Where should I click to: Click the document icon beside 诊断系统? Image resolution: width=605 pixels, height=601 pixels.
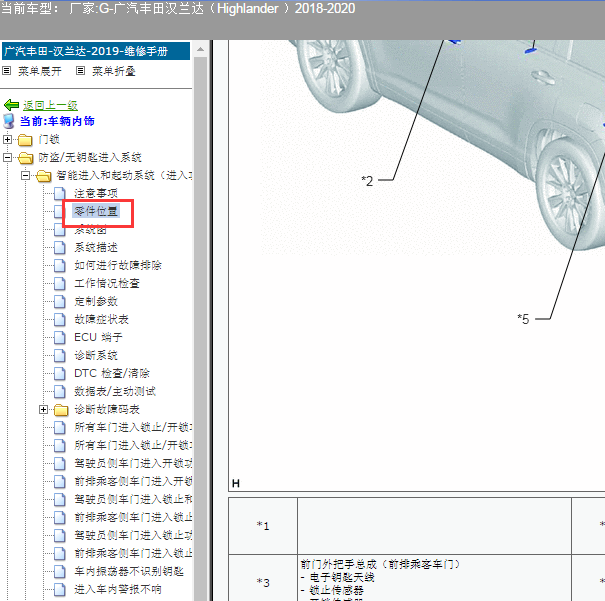coord(59,355)
